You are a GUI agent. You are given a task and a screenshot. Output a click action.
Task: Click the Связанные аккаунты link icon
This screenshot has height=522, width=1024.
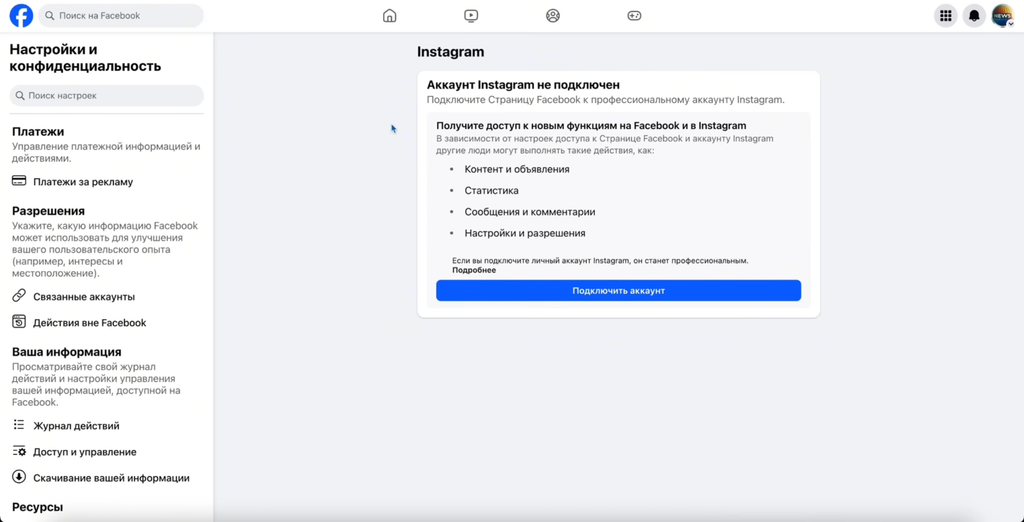coord(19,296)
